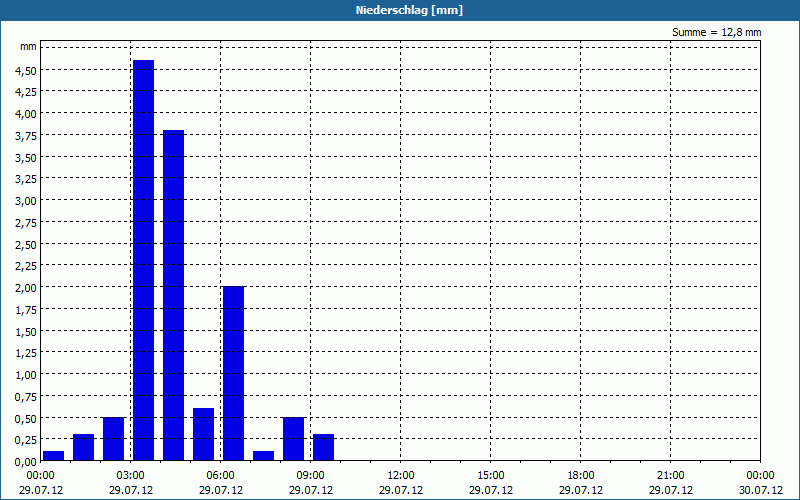Click the '4,00' y-axis label
The width and height of the screenshot is (800, 500).
point(26,114)
